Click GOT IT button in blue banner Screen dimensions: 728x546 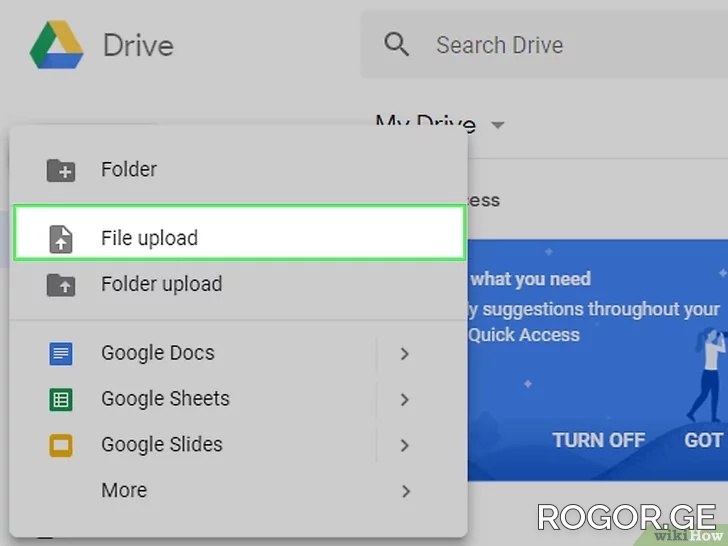(706, 440)
